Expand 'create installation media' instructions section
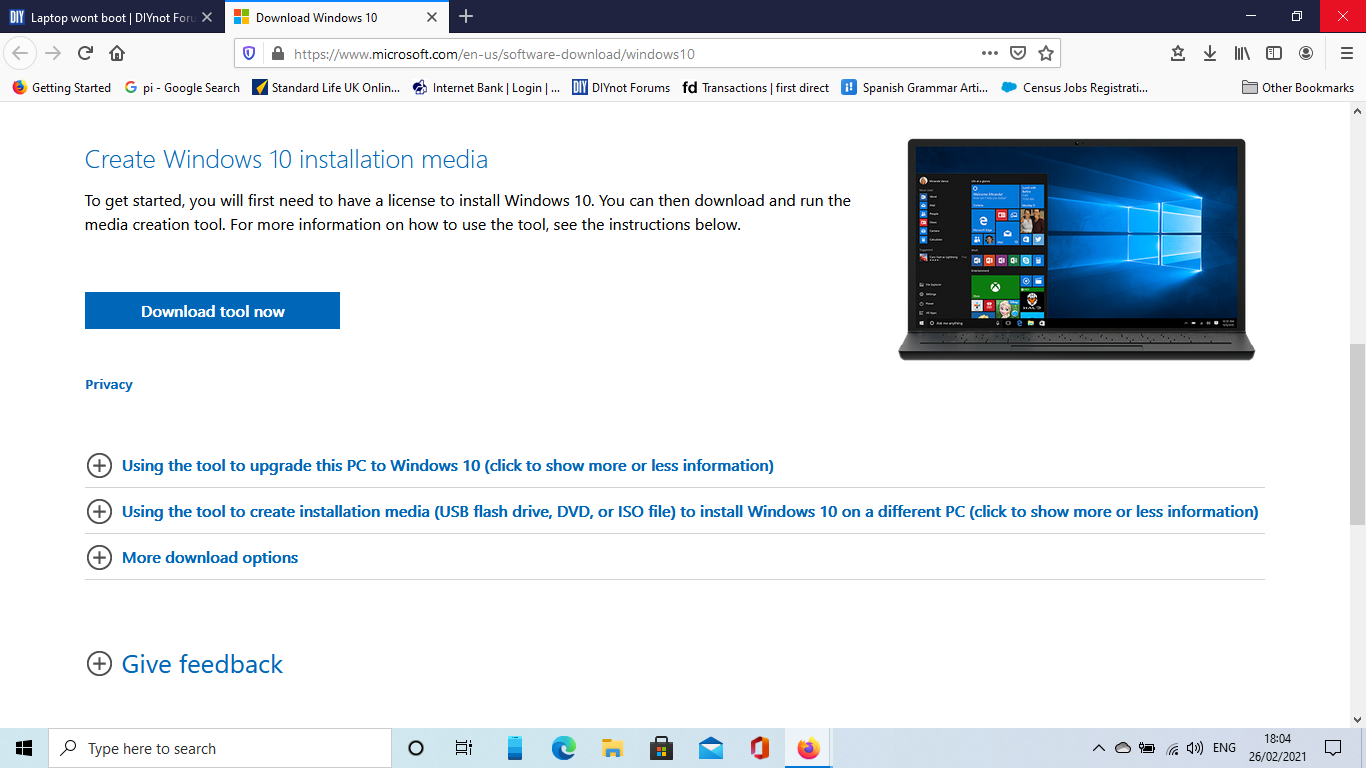Image resolution: width=1366 pixels, height=768 pixels. tap(689, 511)
